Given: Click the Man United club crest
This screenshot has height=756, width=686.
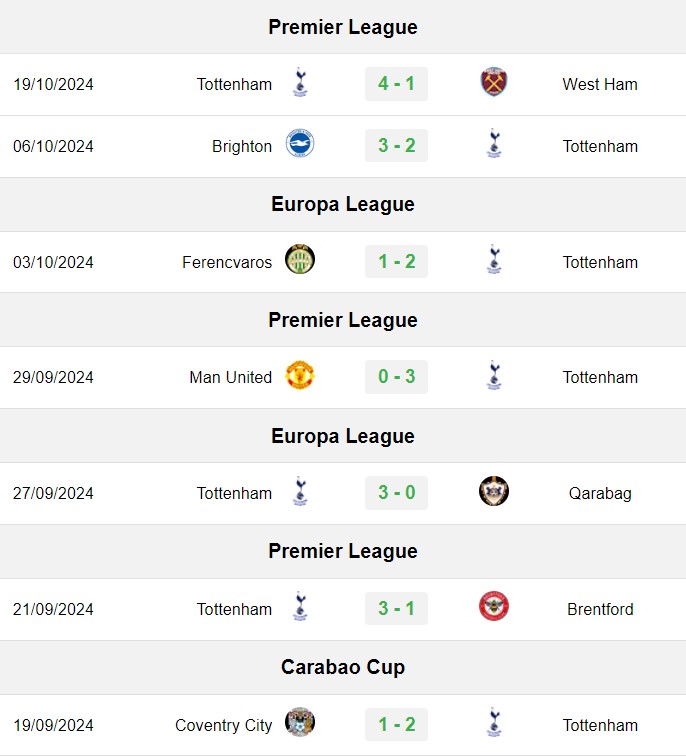Looking at the screenshot, I should click(x=300, y=375).
